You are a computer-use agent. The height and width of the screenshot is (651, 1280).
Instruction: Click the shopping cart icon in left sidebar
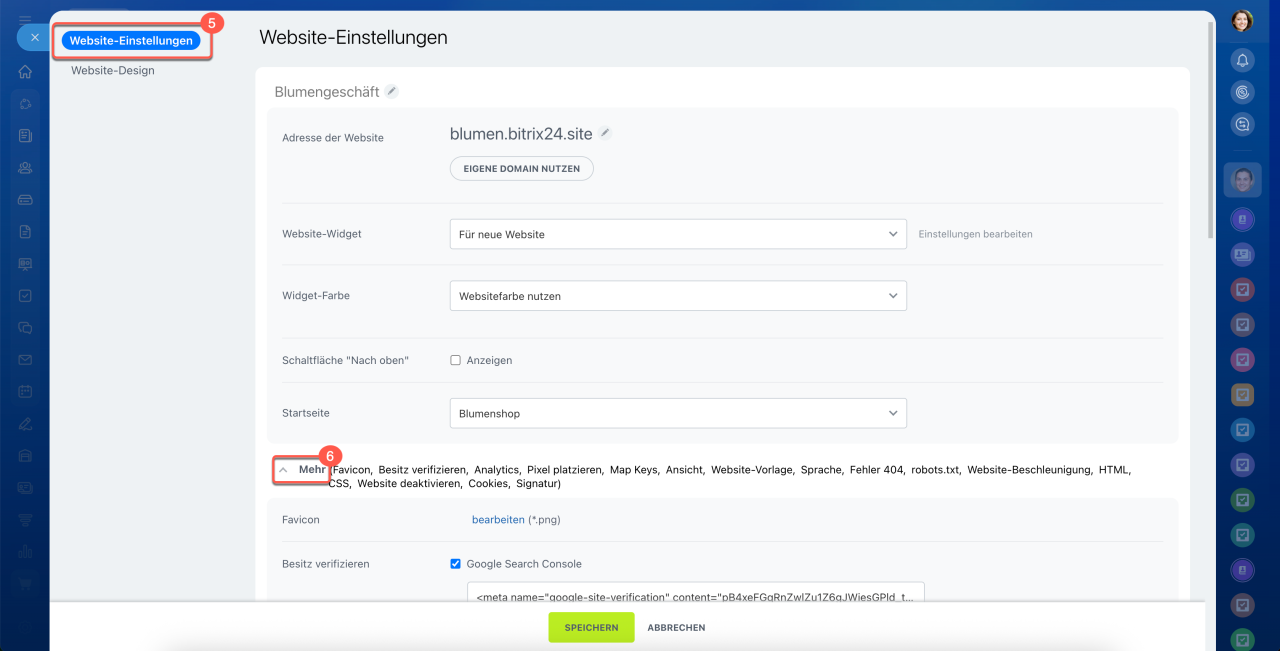[x=25, y=585]
